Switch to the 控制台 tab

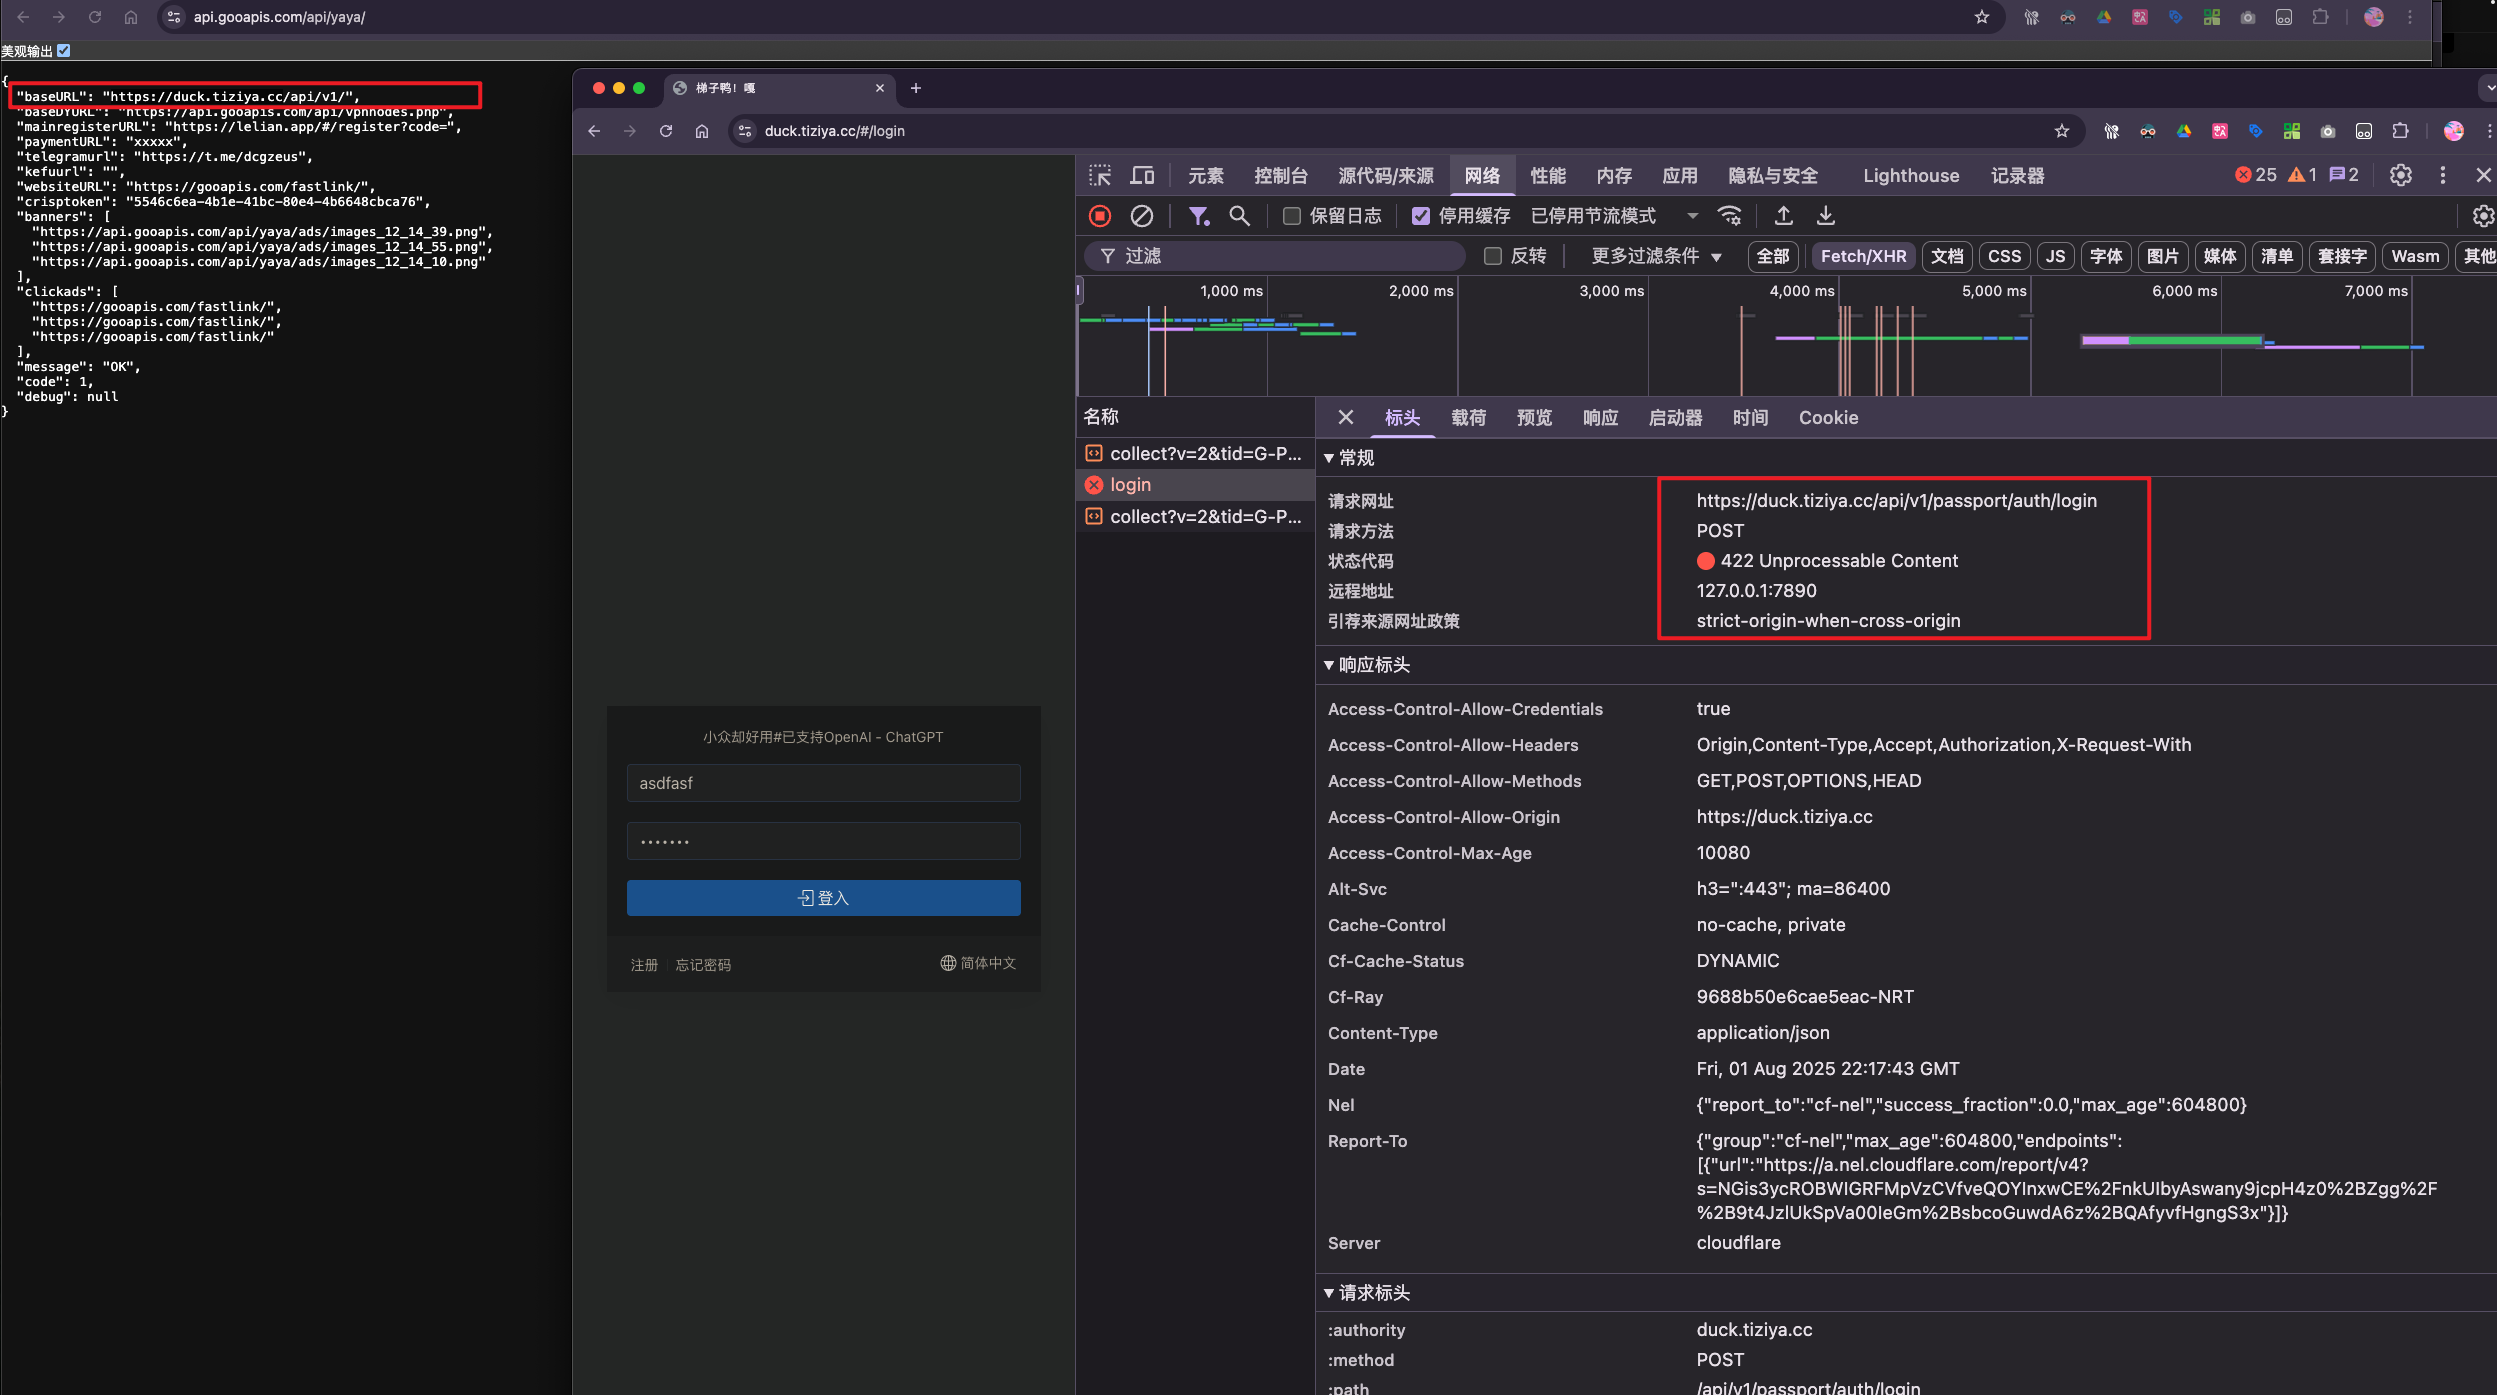click(1280, 176)
